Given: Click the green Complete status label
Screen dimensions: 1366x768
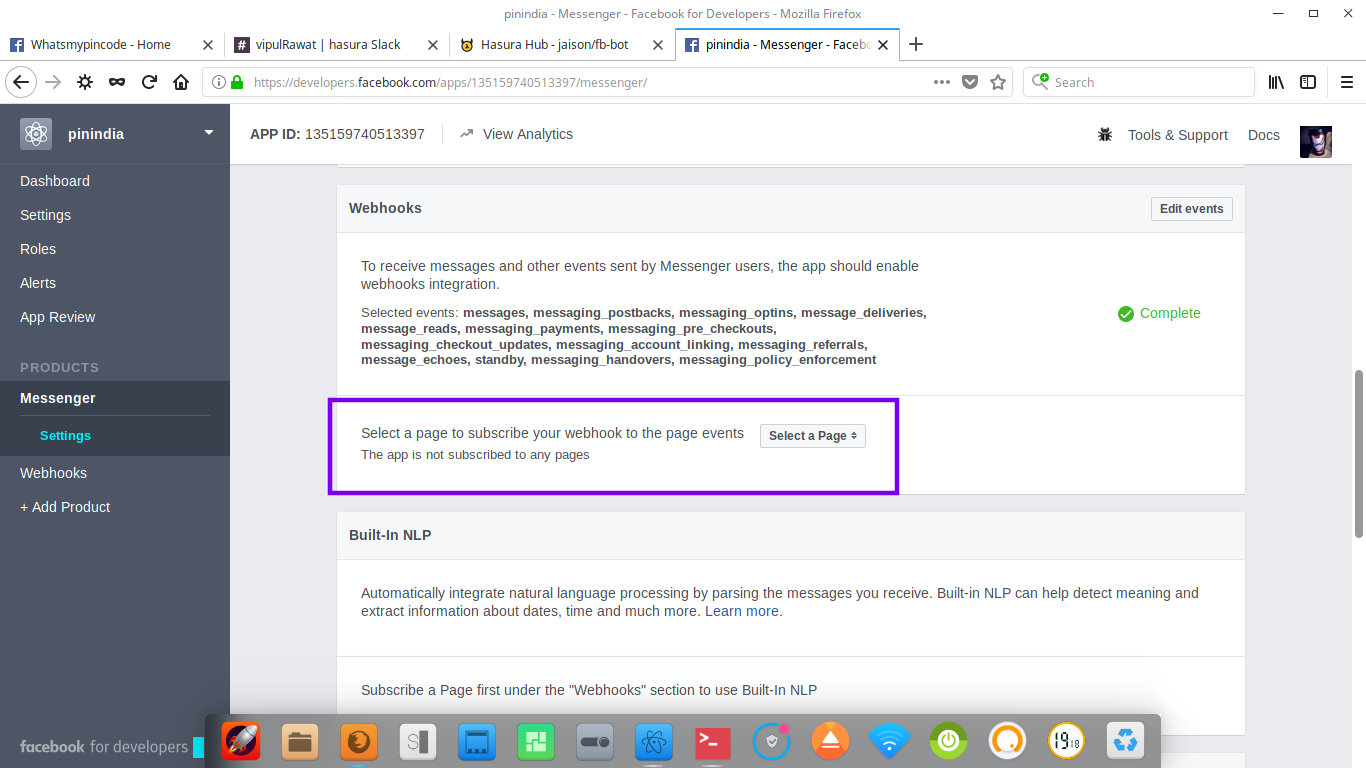Looking at the screenshot, I should pos(1159,313).
